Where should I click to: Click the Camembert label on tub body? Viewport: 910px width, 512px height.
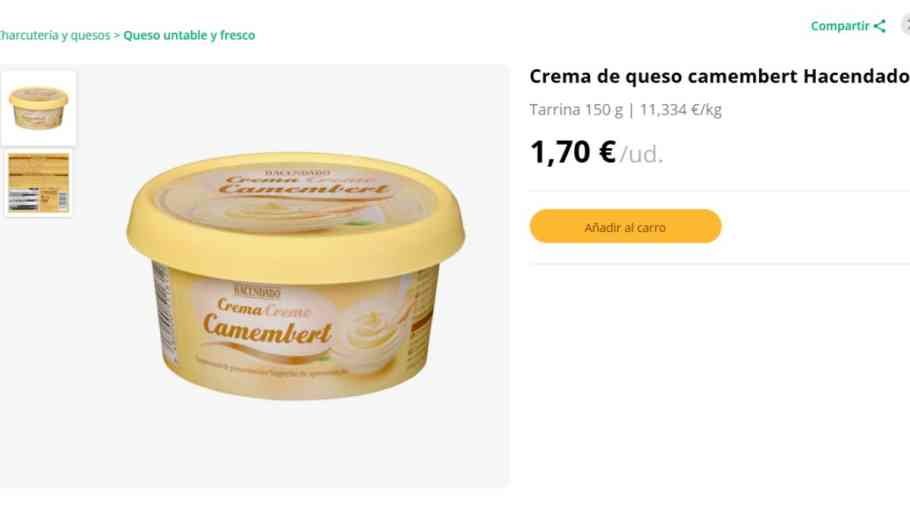(268, 329)
